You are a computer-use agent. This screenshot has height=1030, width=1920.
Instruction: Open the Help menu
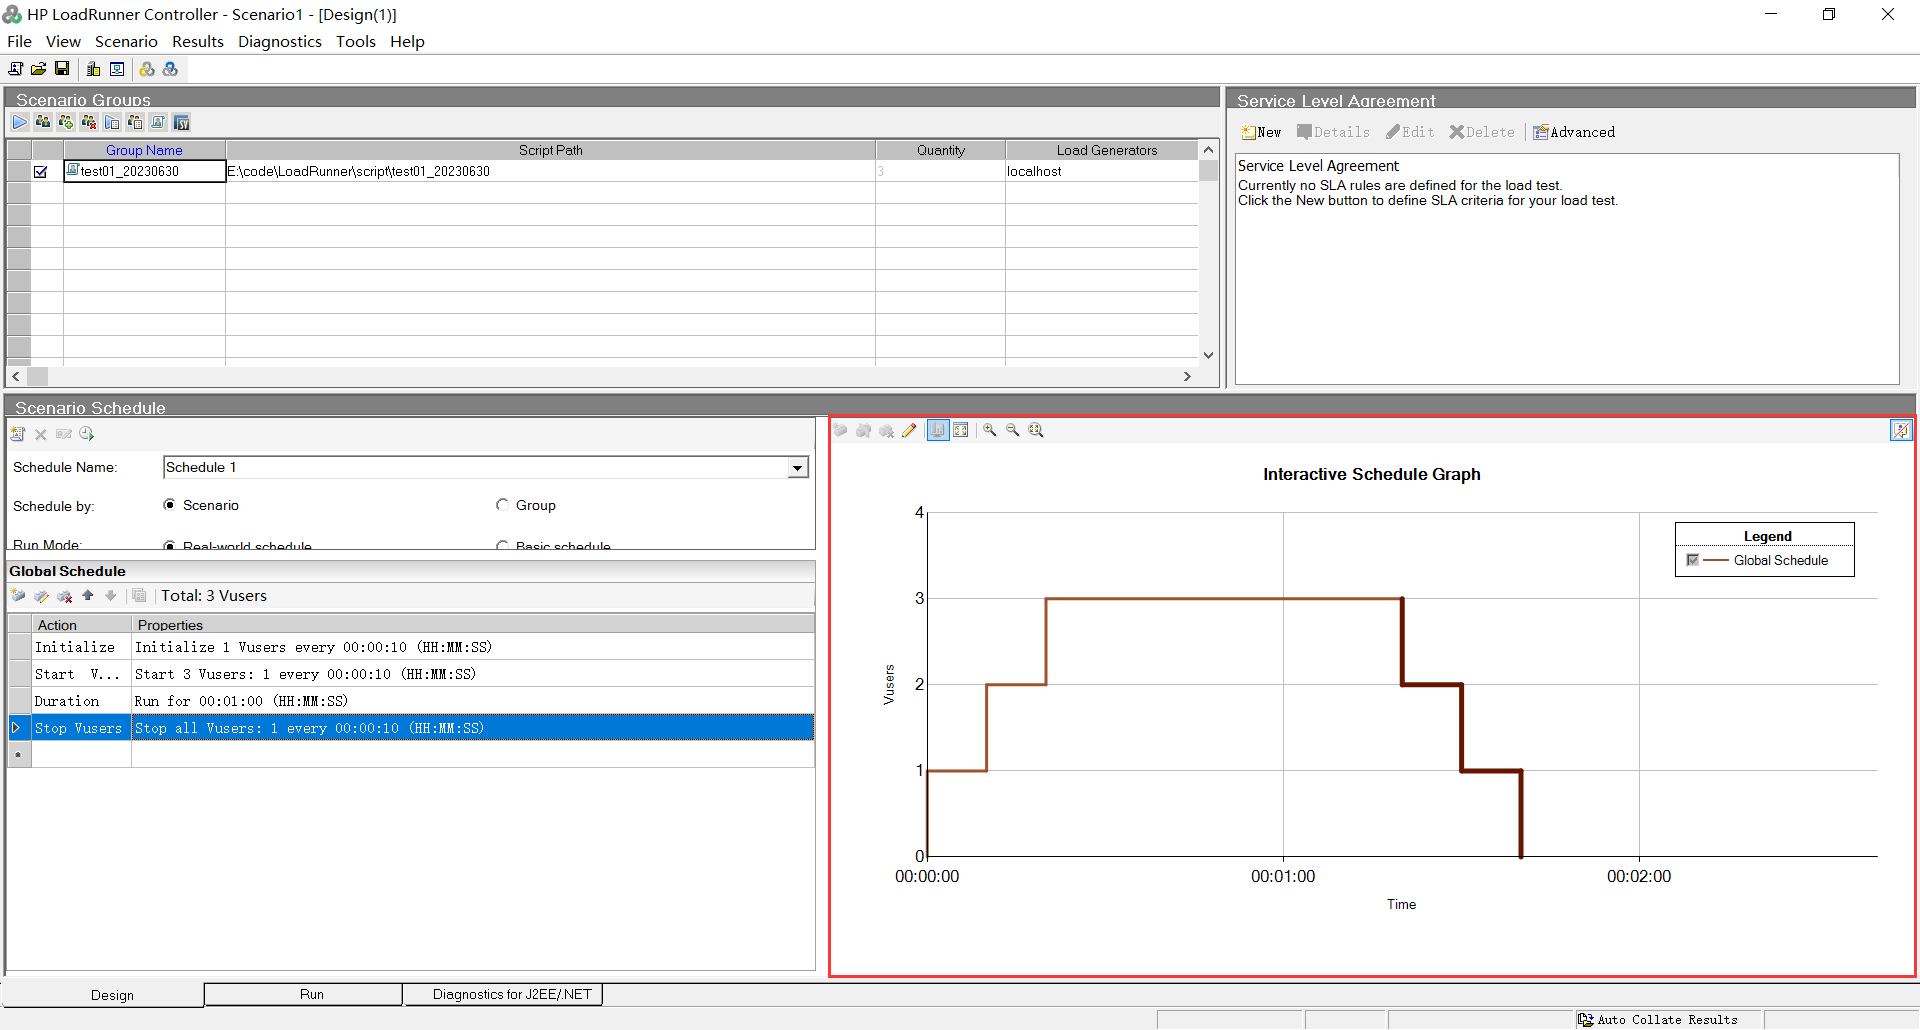point(407,42)
